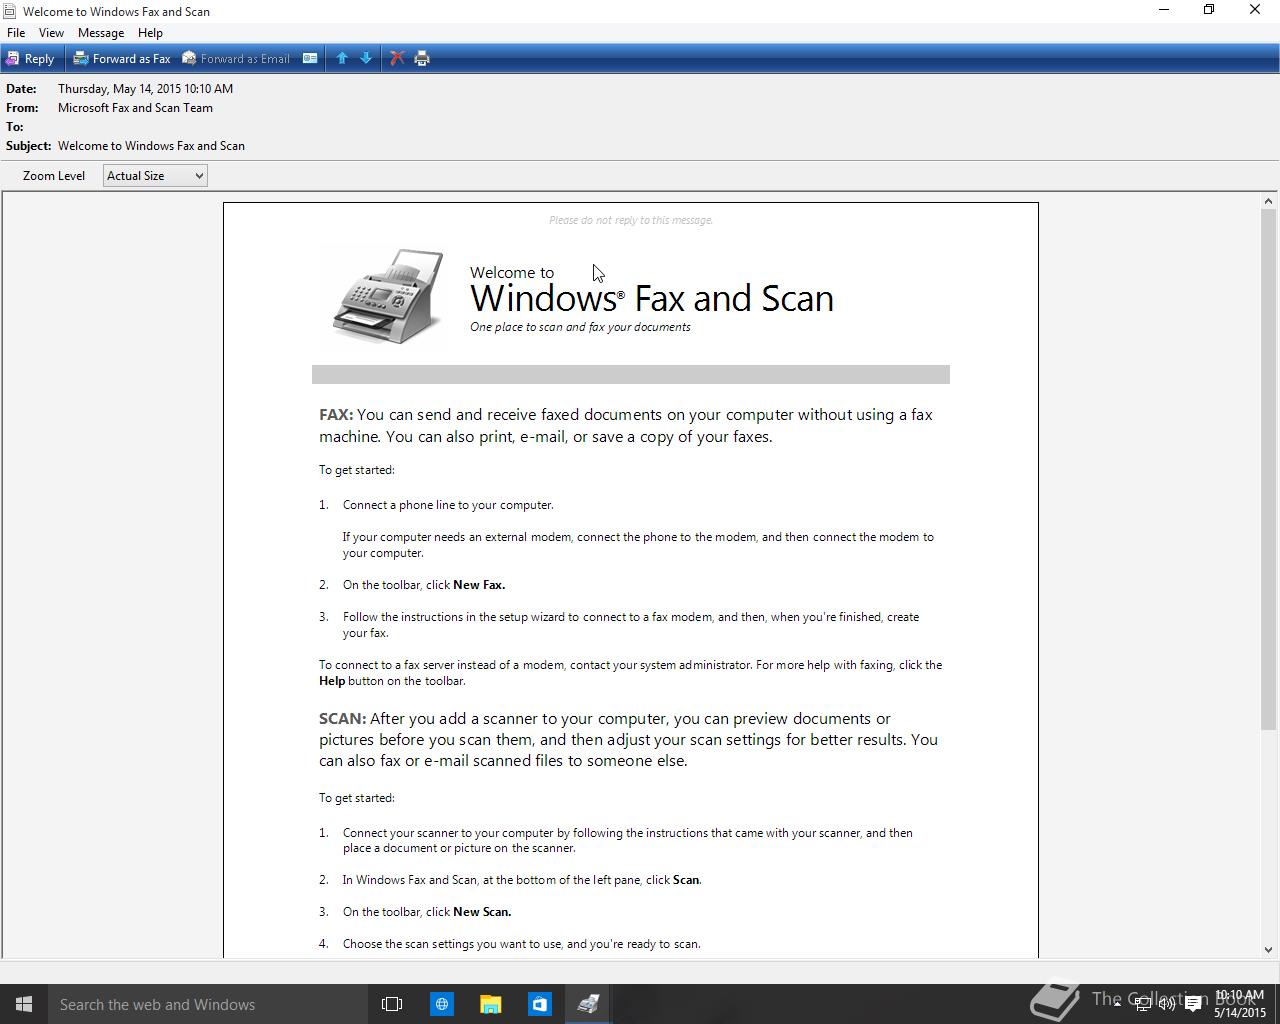Click the 'Windows Fax and Scan' heading
The width and height of the screenshot is (1280, 1024).
pyautogui.click(x=652, y=298)
